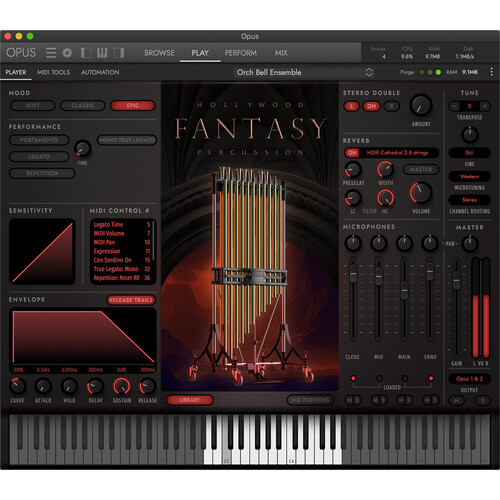Click the Mic Positions button

tap(310, 400)
